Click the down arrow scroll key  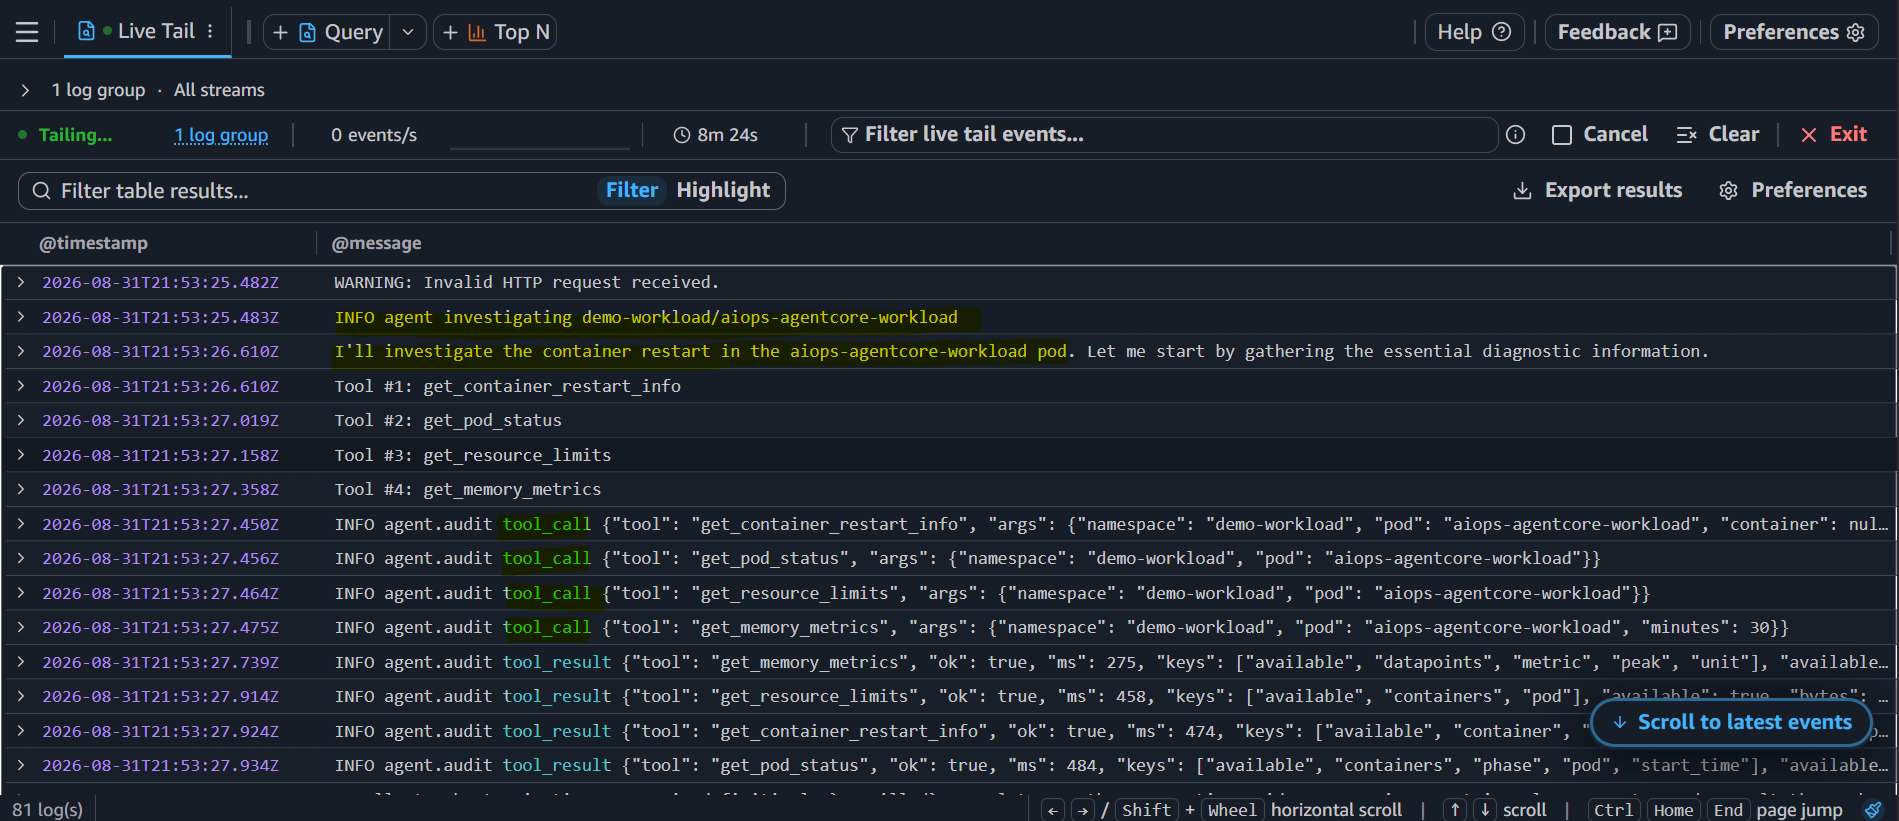1485,810
